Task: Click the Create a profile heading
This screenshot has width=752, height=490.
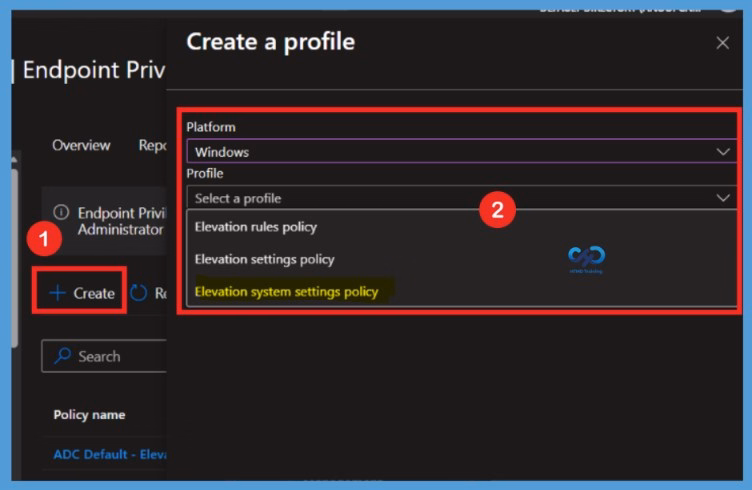Action: pyautogui.click(x=271, y=42)
